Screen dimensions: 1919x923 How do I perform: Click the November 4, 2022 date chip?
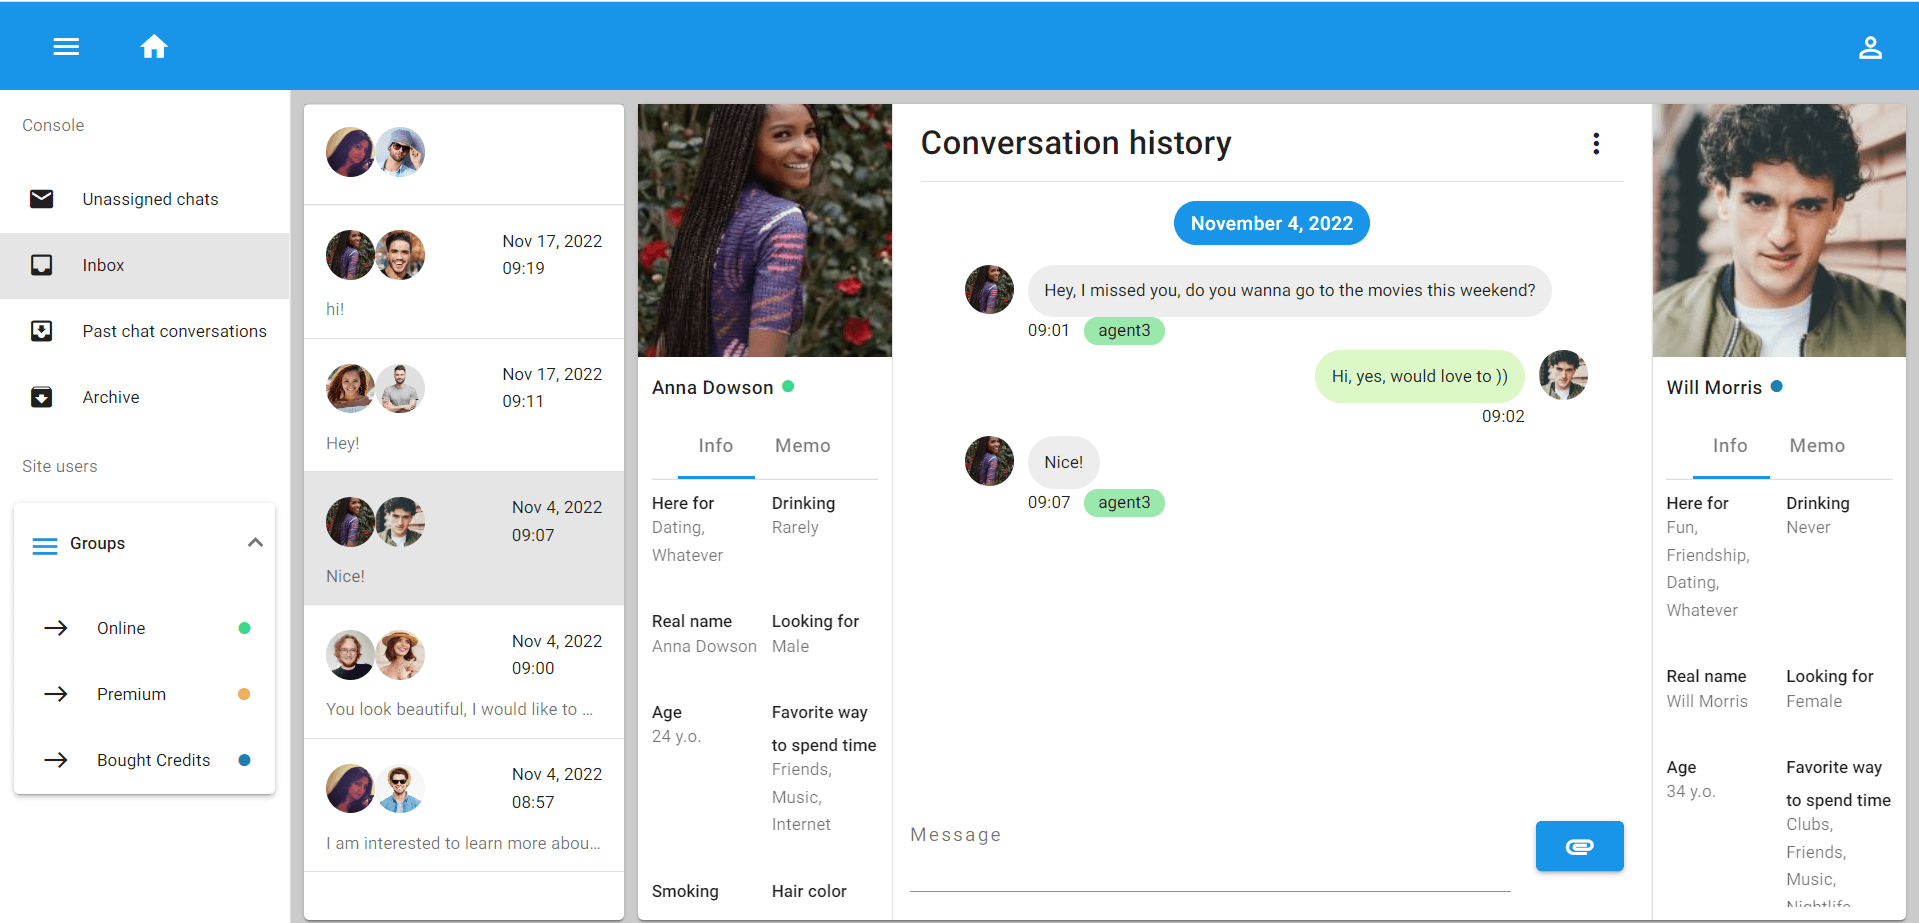pyautogui.click(x=1271, y=222)
